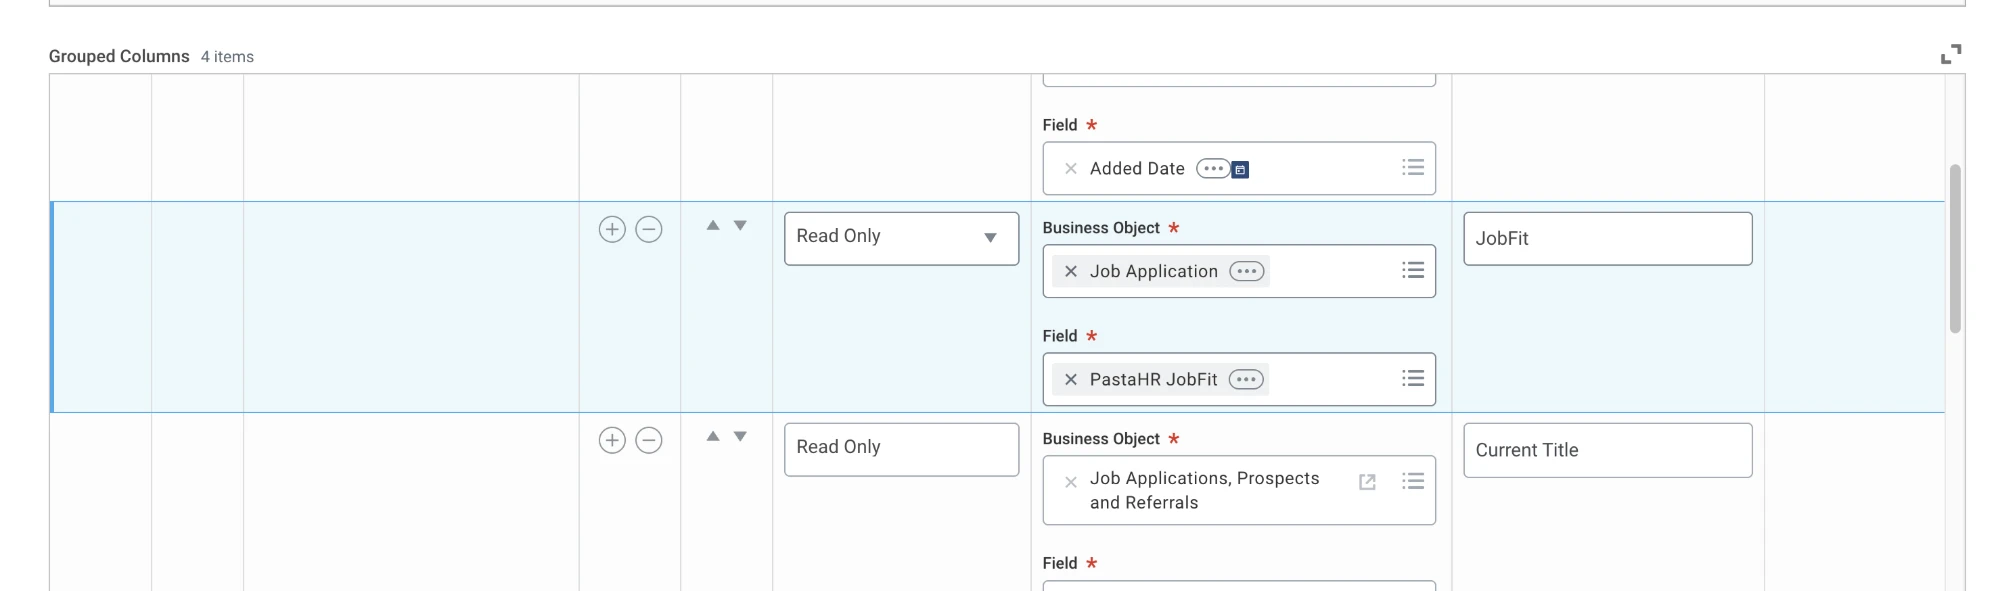Move the Current Title row up

[x=713, y=437]
